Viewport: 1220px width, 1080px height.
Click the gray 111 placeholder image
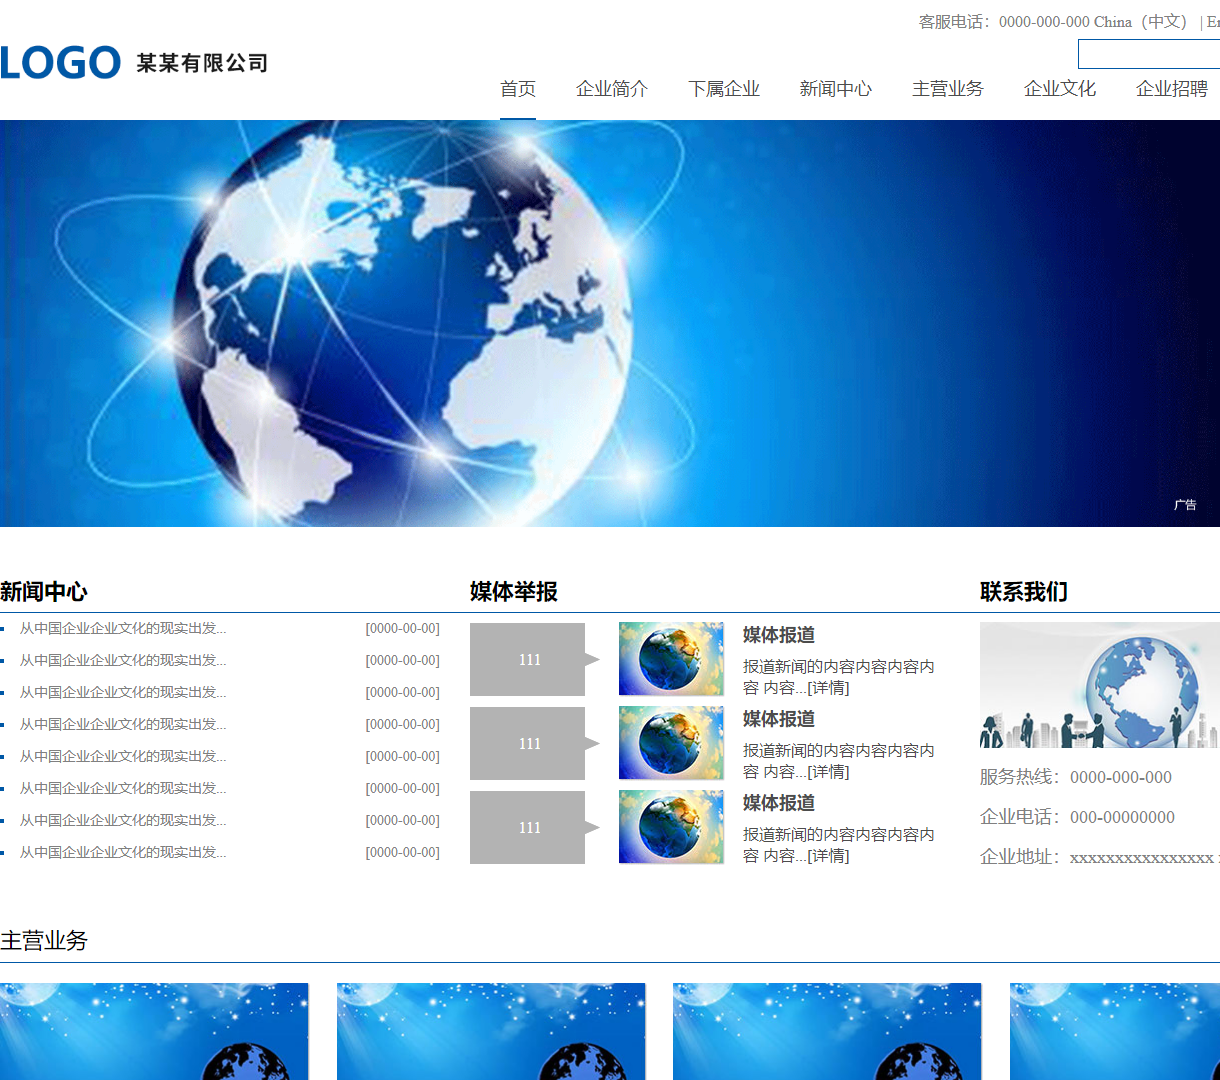point(527,659)
